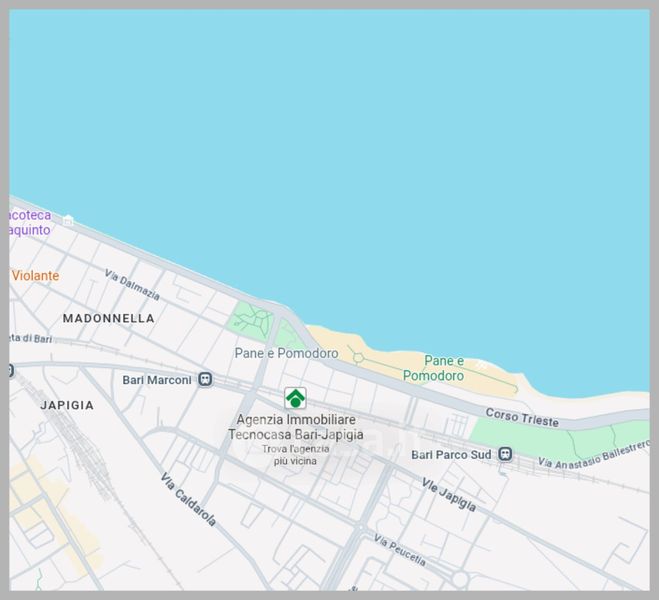
Task: Click the Bari Marconi station name
Action: [156, 380]
